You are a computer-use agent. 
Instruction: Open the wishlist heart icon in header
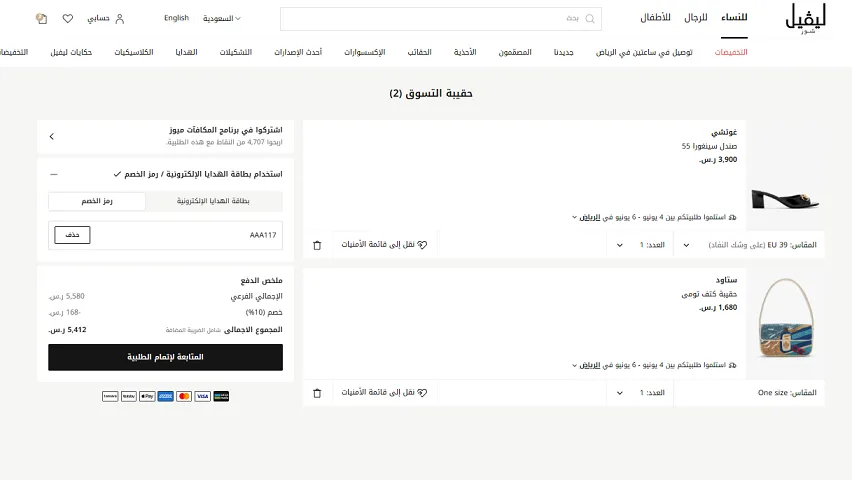pos(67,18)
